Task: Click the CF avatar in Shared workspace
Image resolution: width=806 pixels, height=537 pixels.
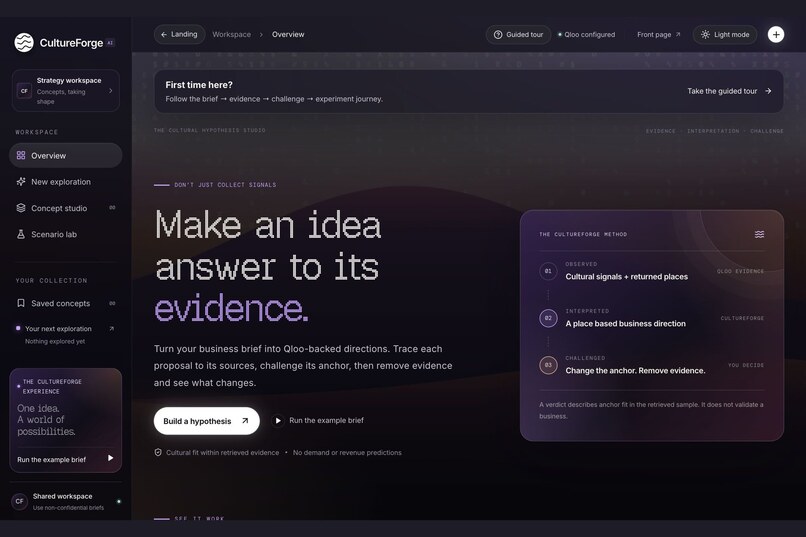Action: point(19,501)
